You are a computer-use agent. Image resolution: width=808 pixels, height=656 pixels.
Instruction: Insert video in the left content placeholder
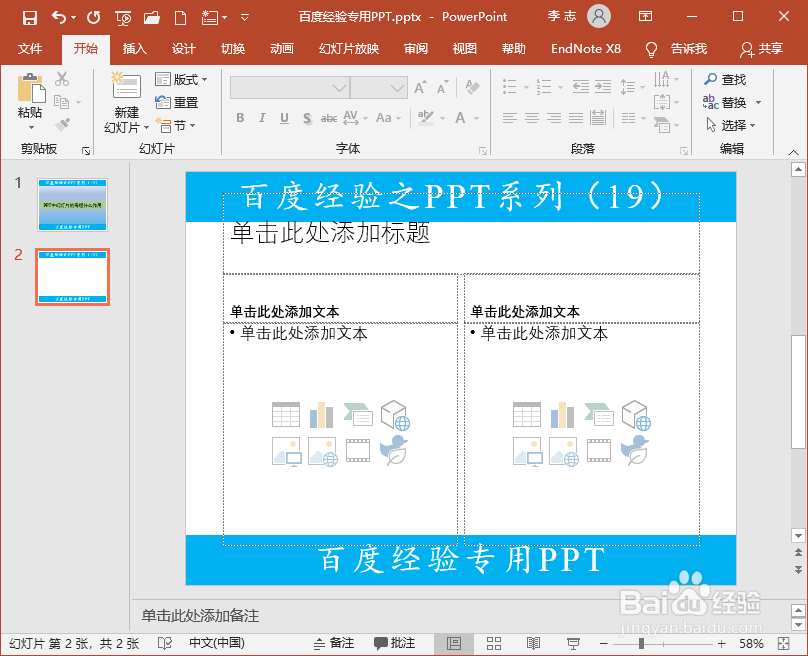358,450
